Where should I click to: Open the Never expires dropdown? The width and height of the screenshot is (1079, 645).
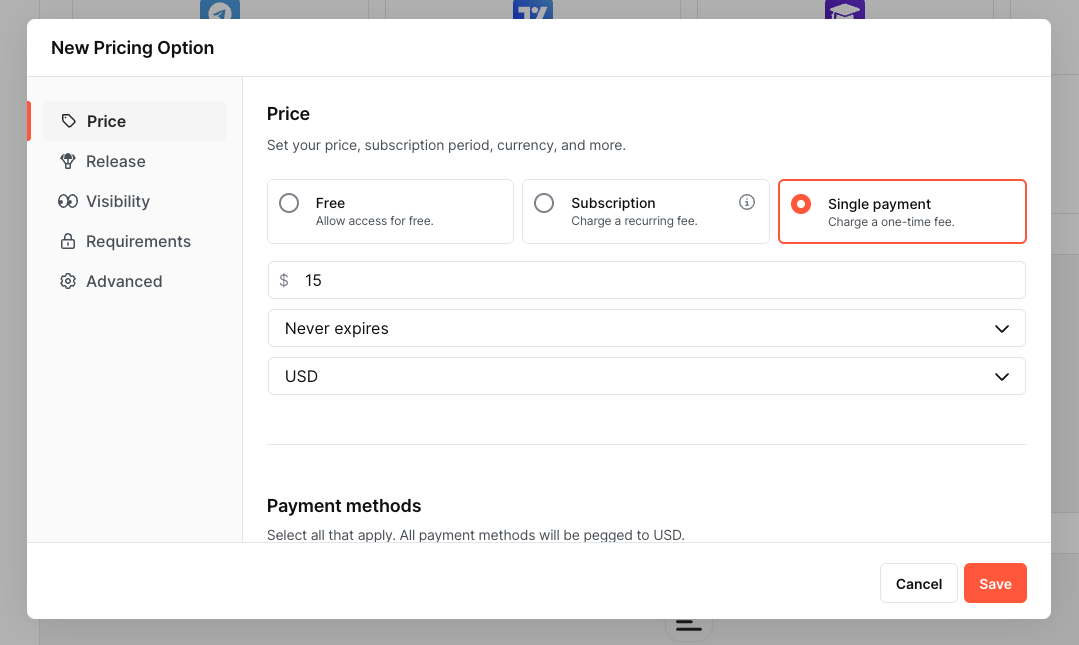(646, 328)
